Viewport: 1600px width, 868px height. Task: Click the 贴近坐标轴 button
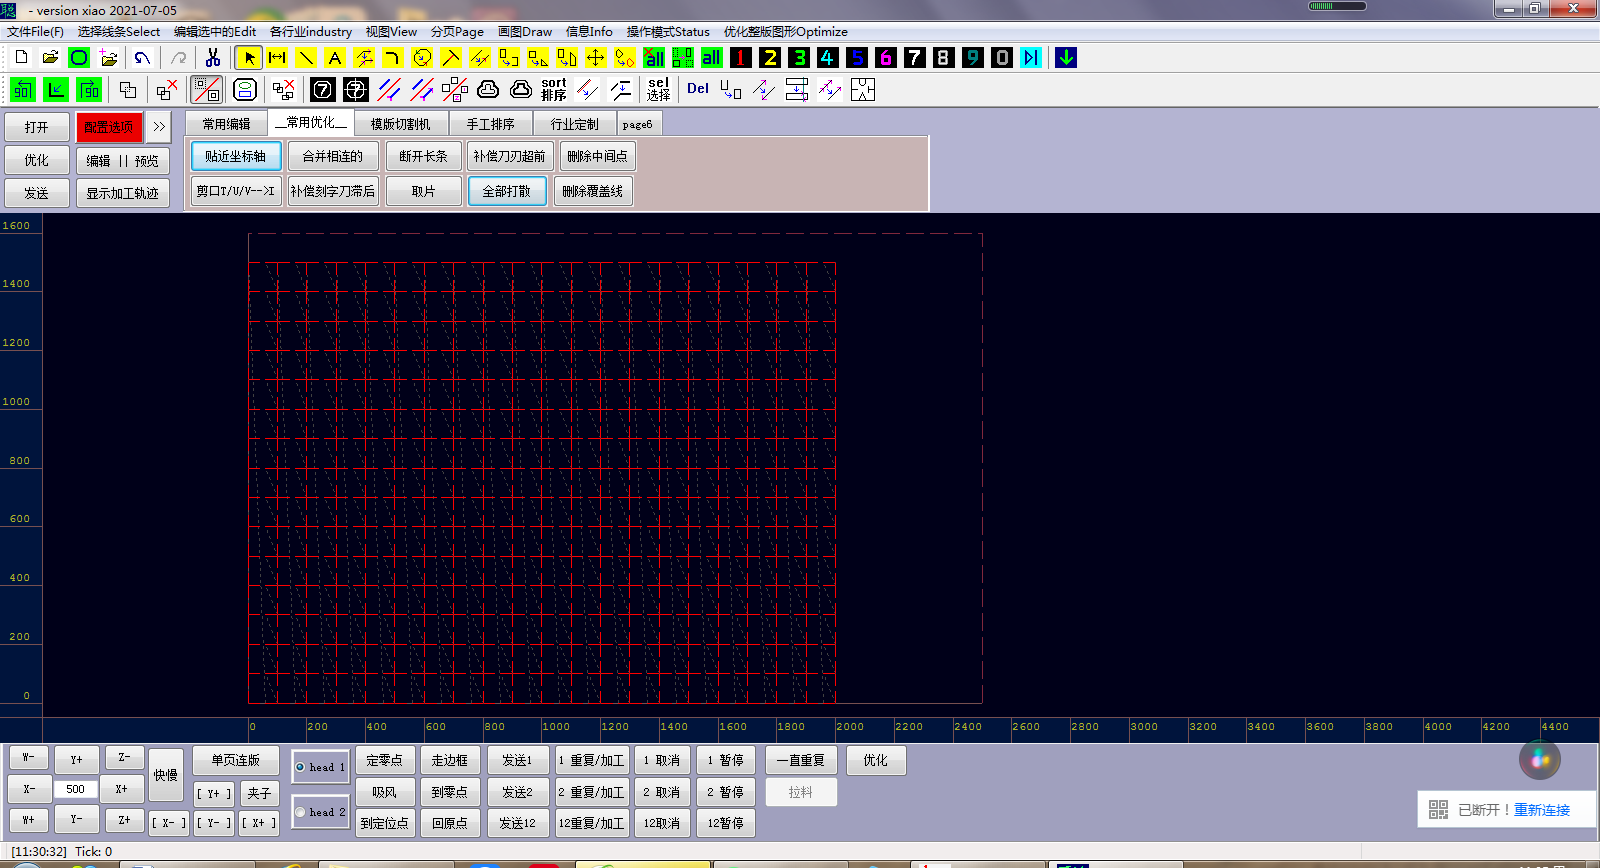point(236,156)
